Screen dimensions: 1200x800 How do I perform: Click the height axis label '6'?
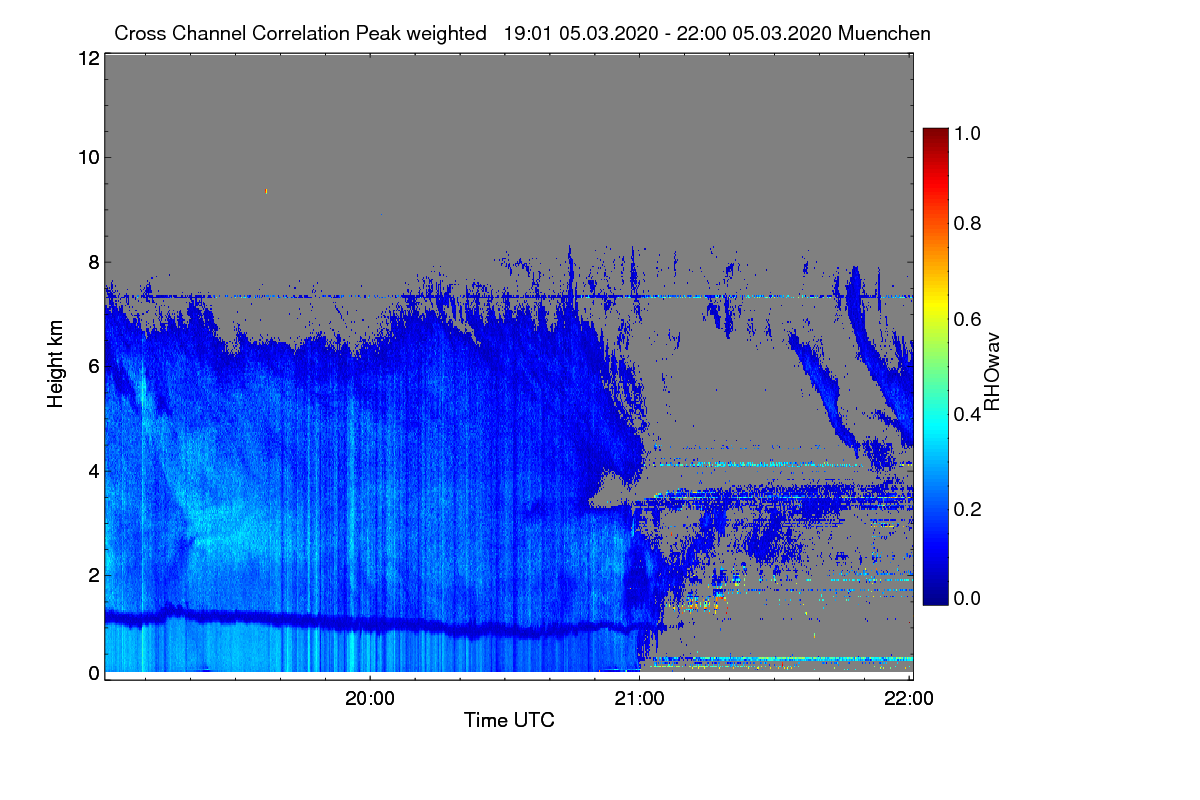(93, 367)
